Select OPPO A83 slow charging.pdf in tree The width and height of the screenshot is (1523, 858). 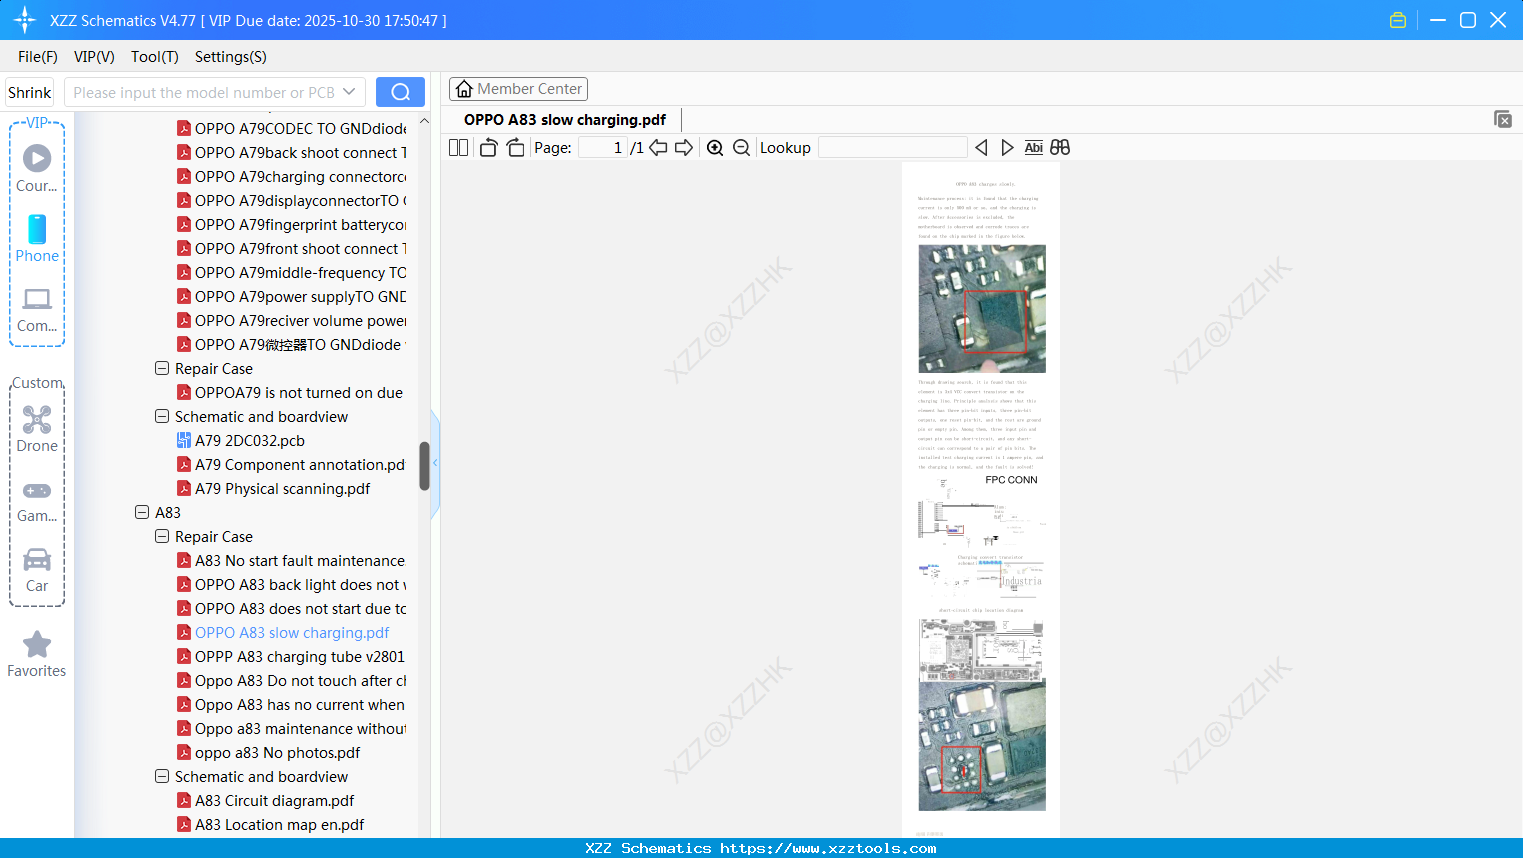pyautogui.click(x=283, y=633)
